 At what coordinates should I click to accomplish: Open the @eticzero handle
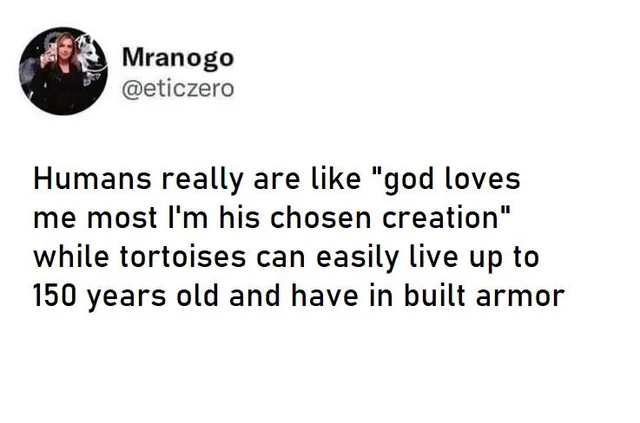[x=177, y=89]
